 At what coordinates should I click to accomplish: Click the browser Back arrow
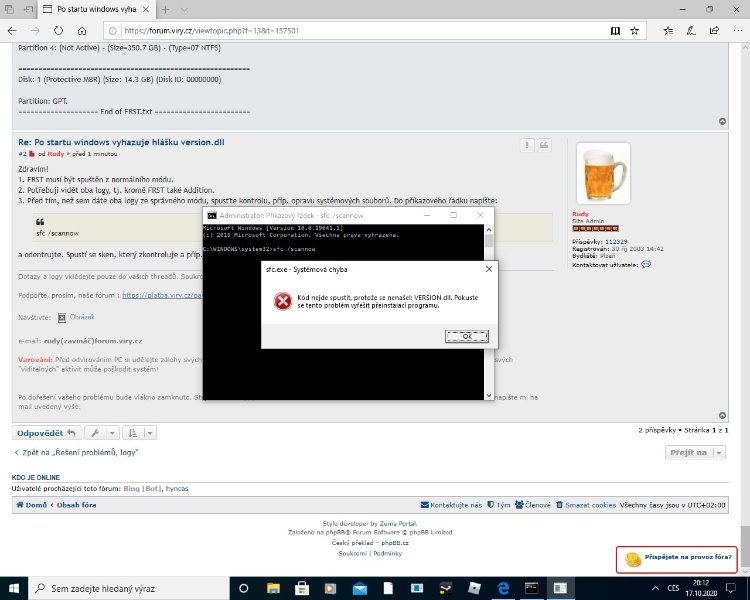coord(12,31)
